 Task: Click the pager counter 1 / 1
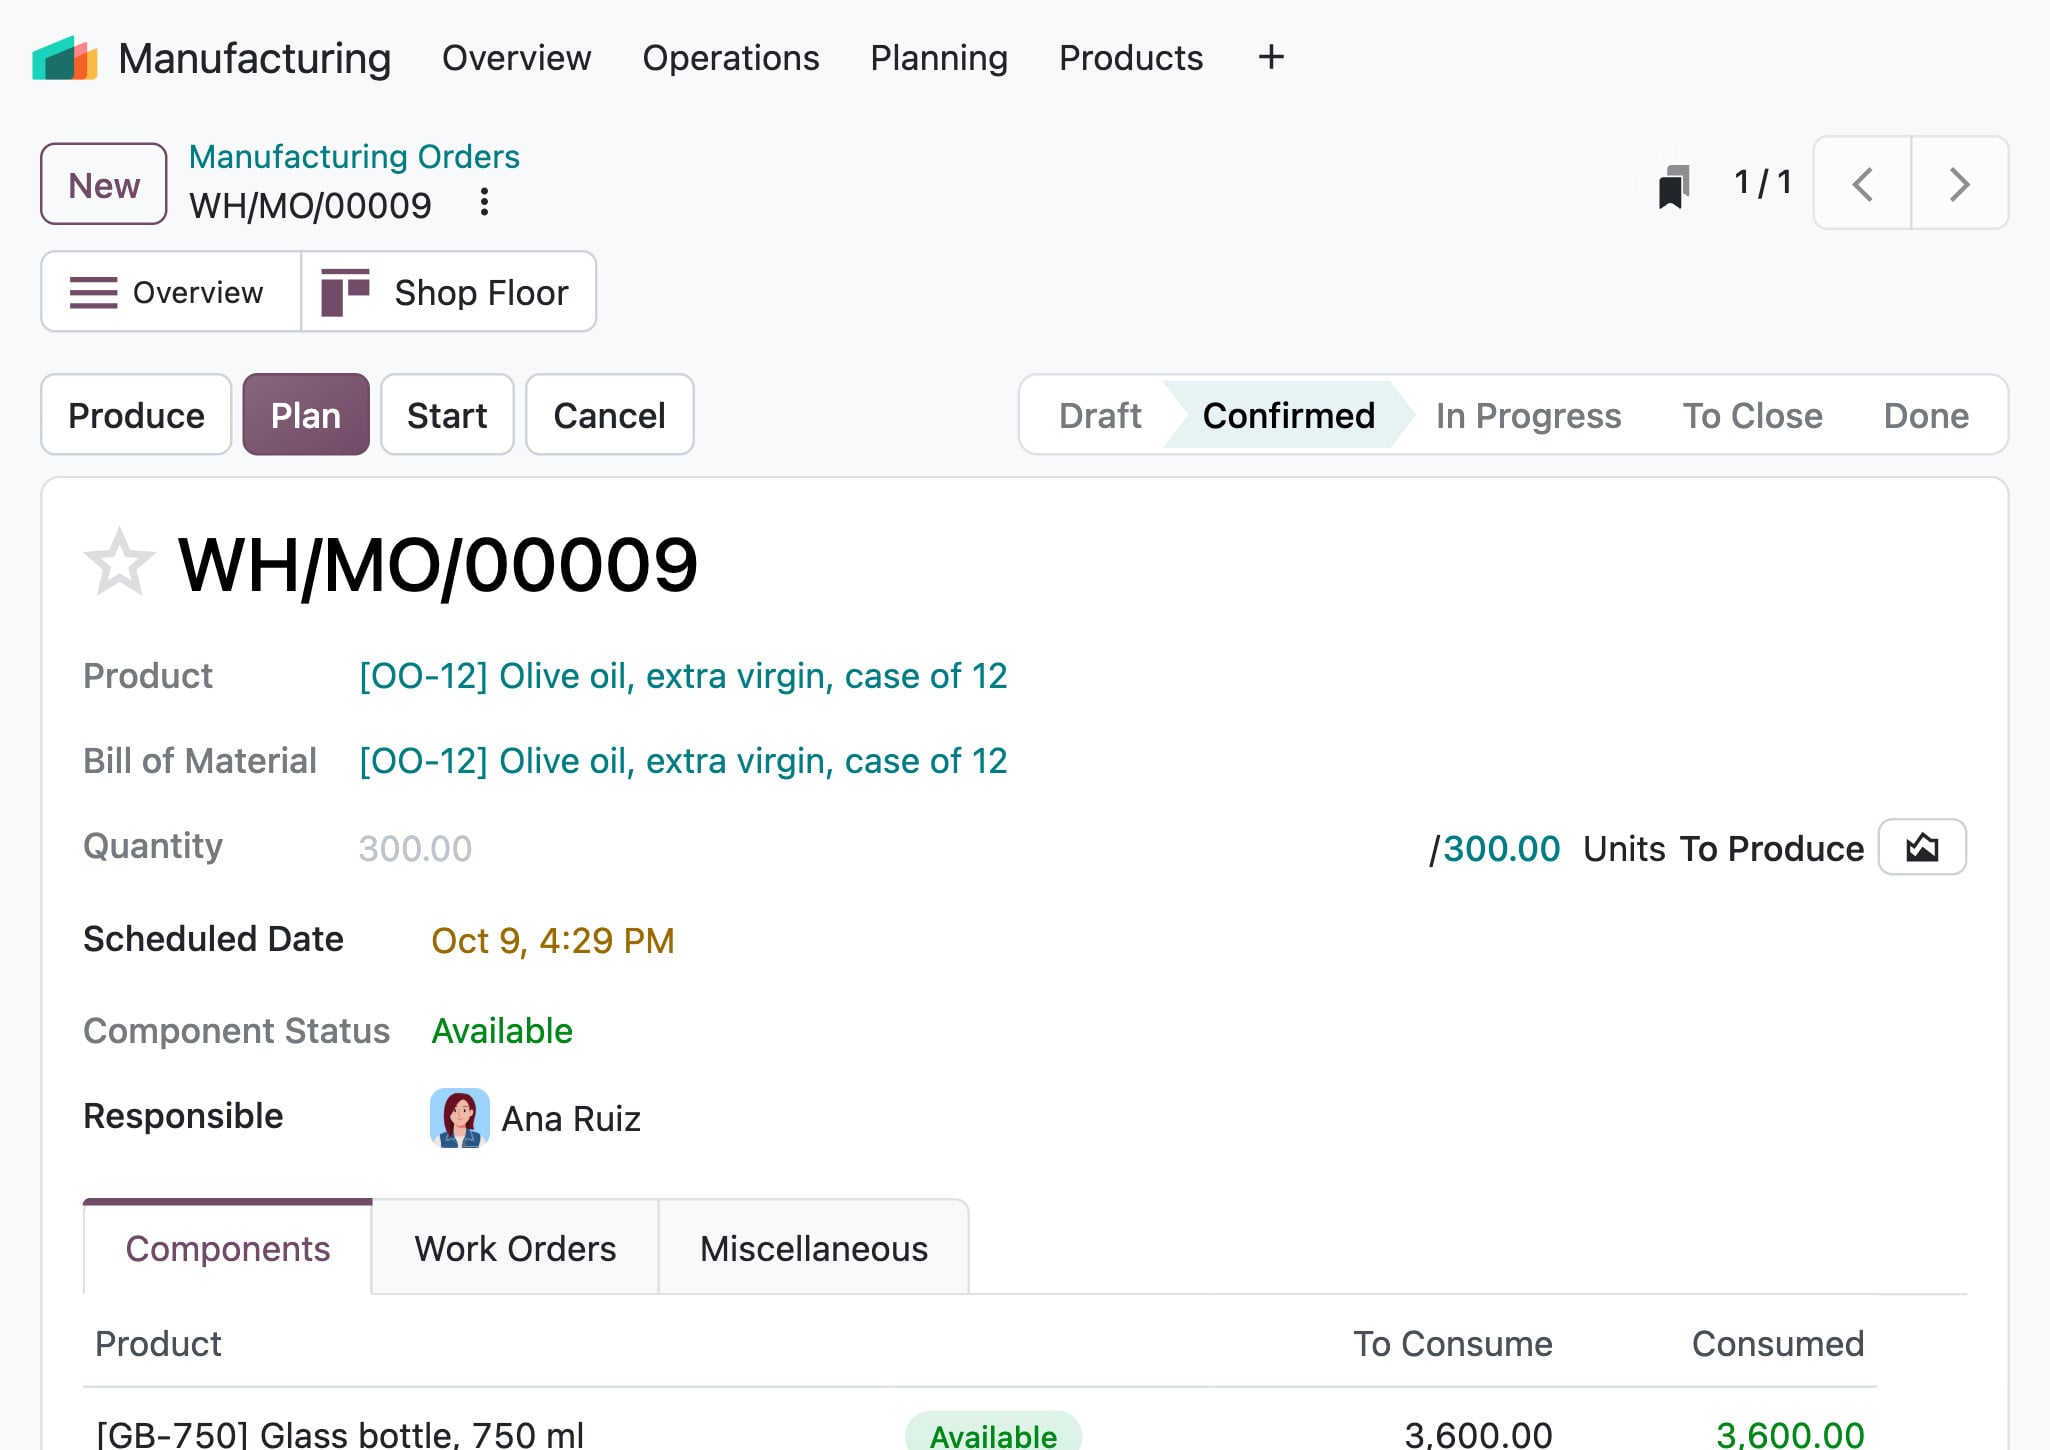coord(1762,183)
